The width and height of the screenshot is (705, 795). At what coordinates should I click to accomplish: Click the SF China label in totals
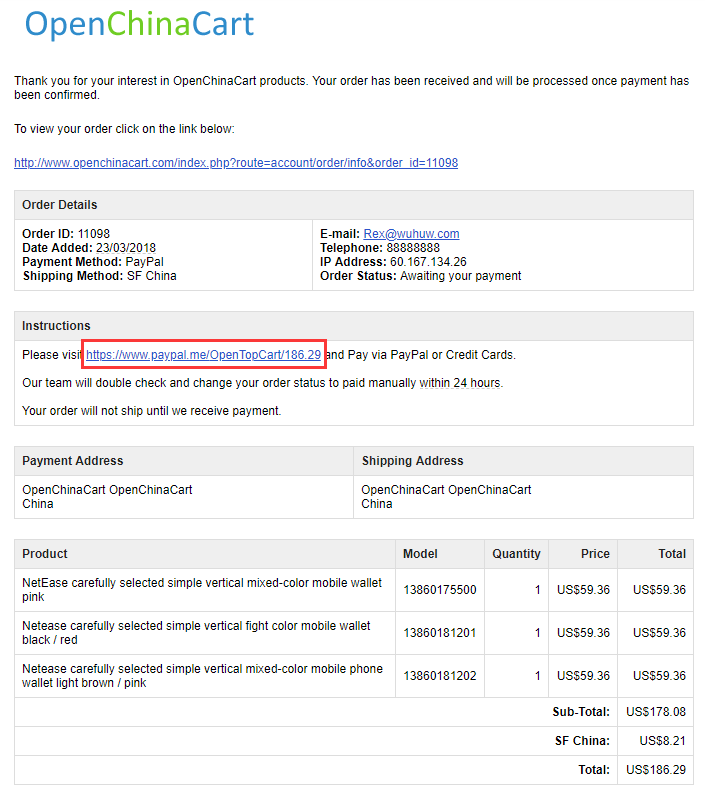point(582,741)
